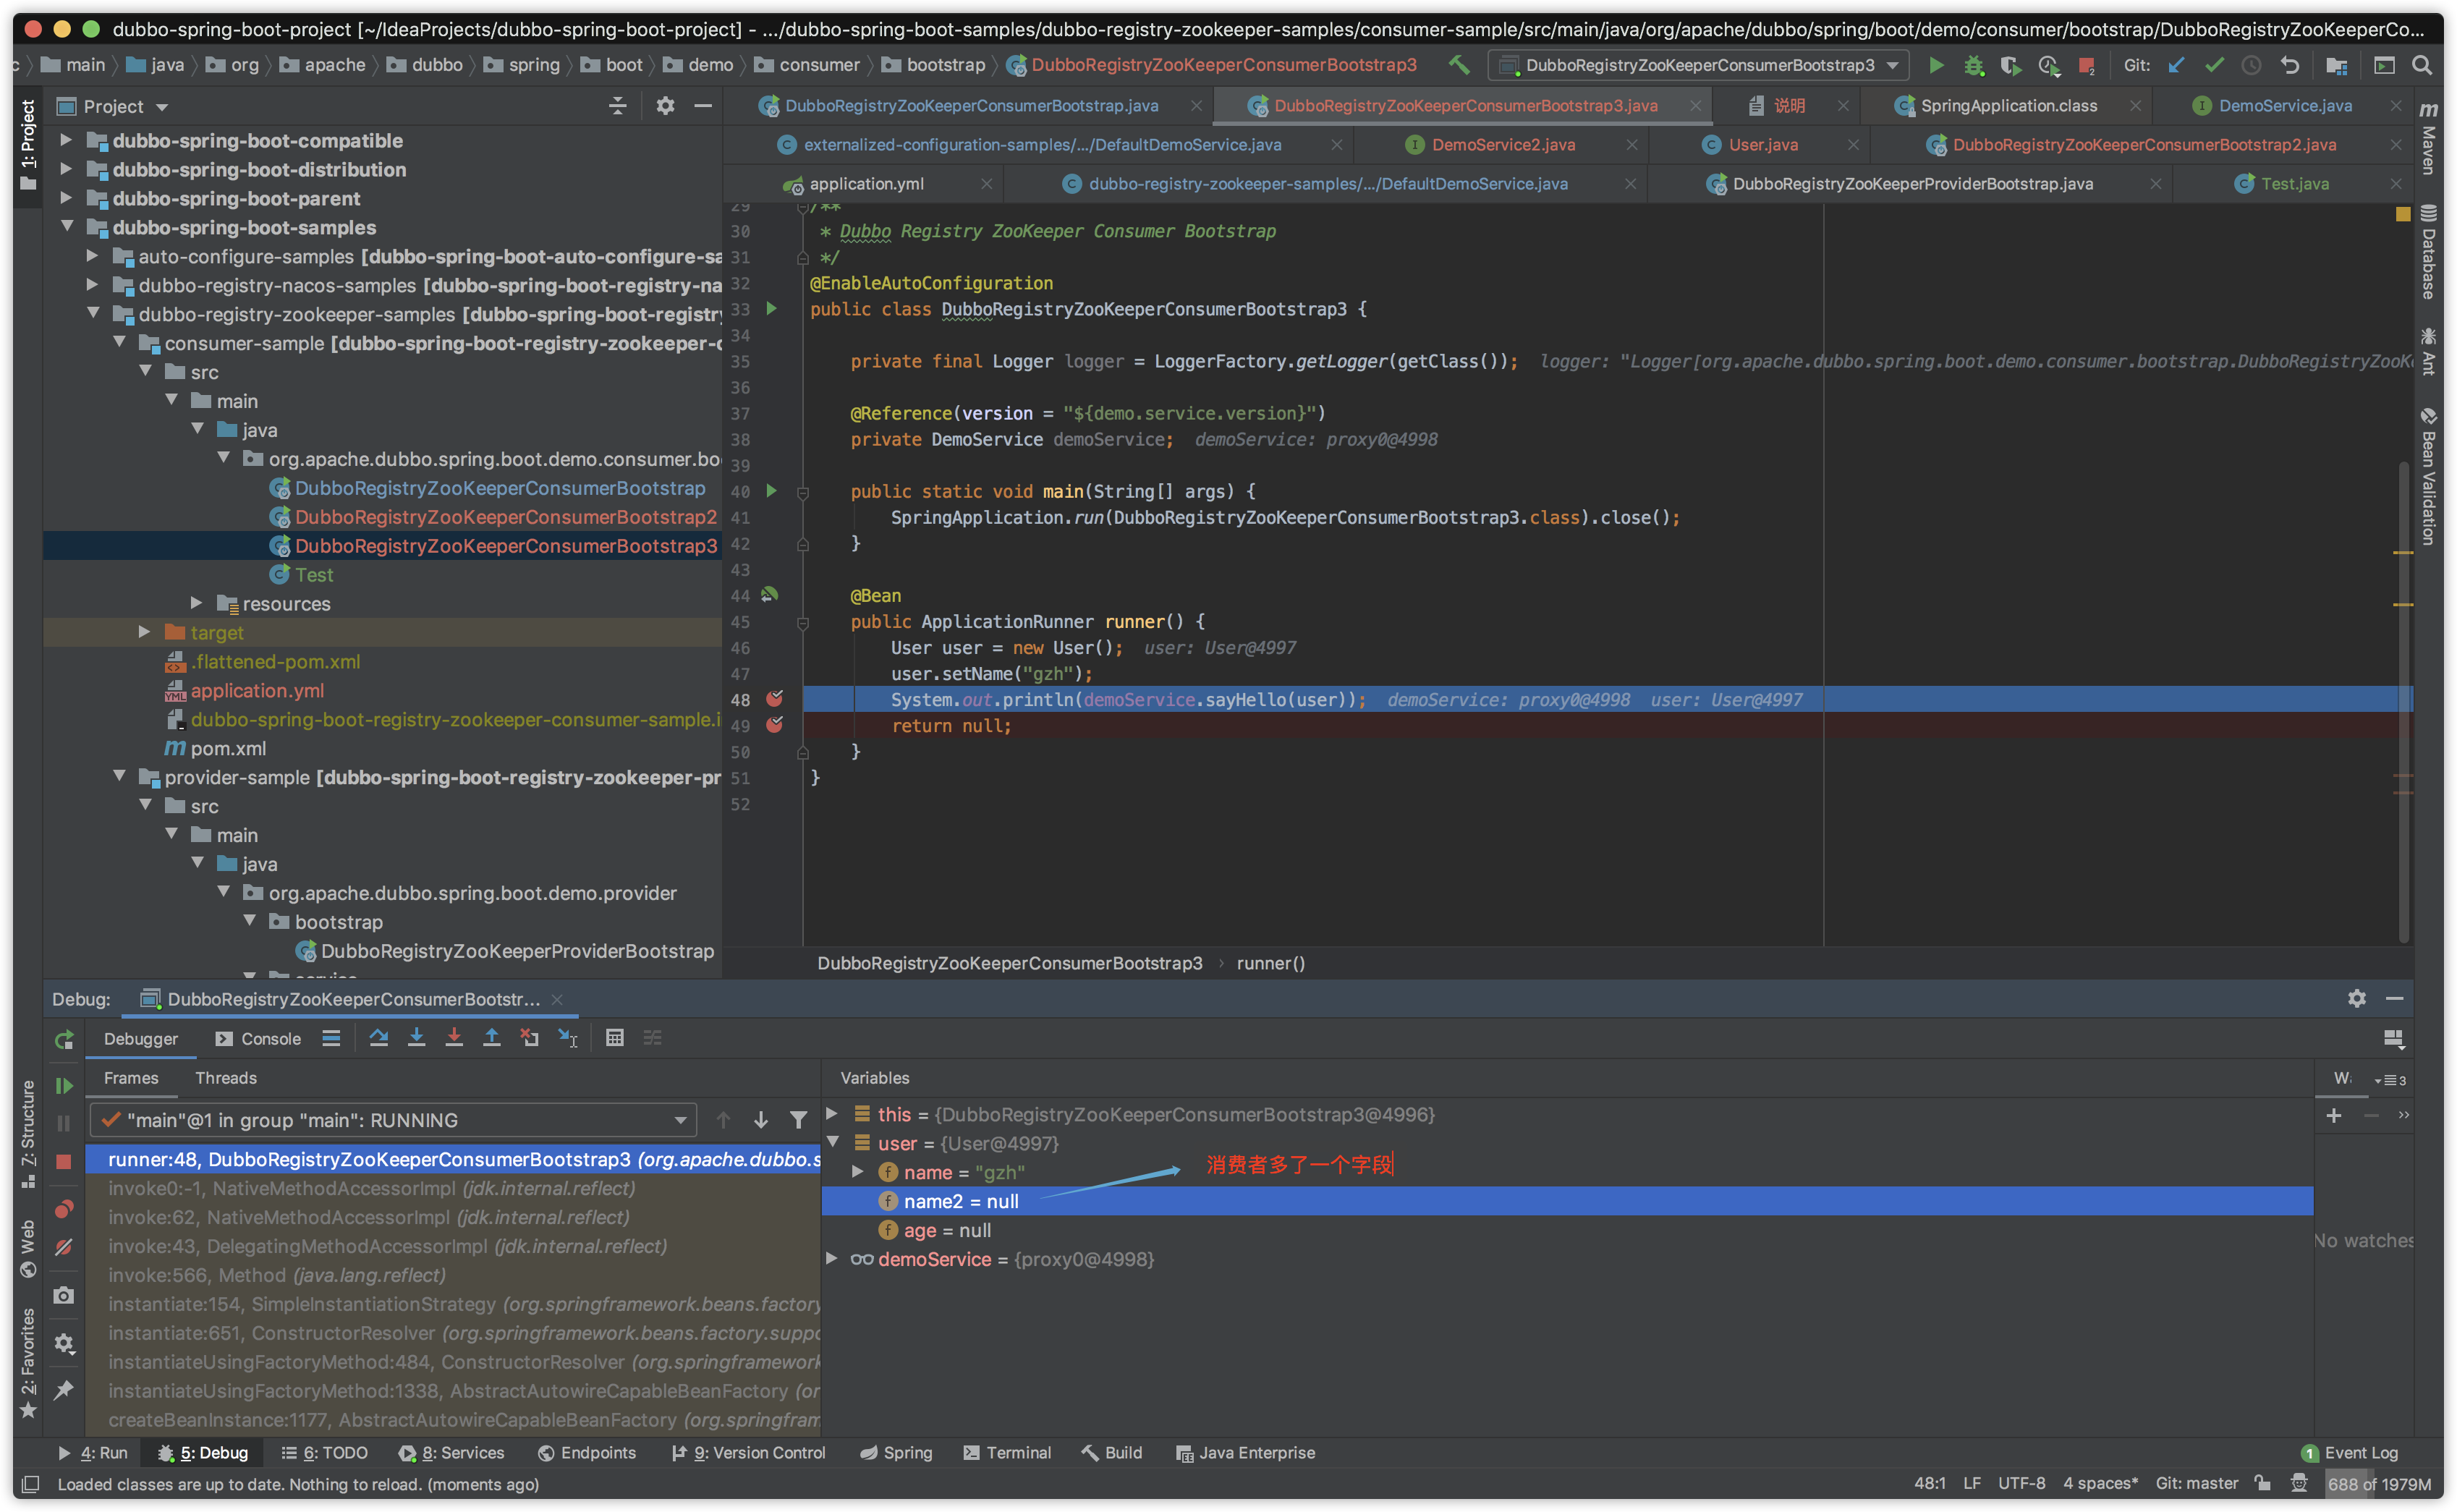The width and height of the screenshot is (2457, 1512).
Task: Toggle breakpoint on line 49 gutter
Action: tap(774, 725)
